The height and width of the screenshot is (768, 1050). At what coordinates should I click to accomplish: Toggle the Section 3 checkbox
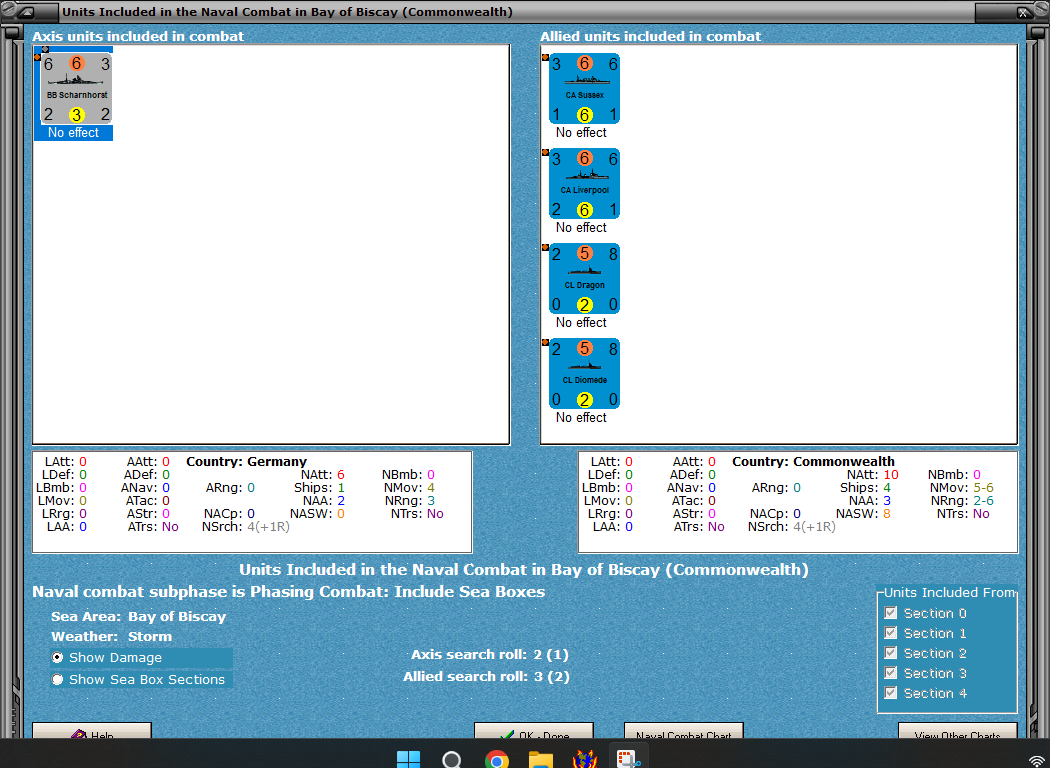coord(891,673)
